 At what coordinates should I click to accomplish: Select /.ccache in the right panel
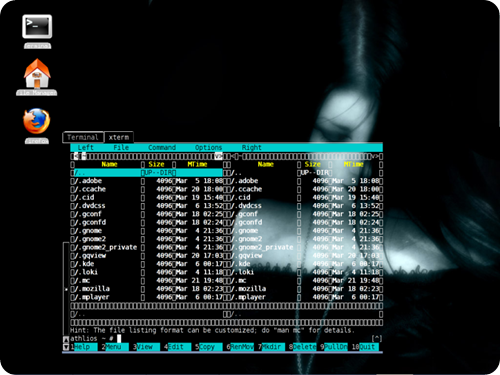[x=305, y=189]
